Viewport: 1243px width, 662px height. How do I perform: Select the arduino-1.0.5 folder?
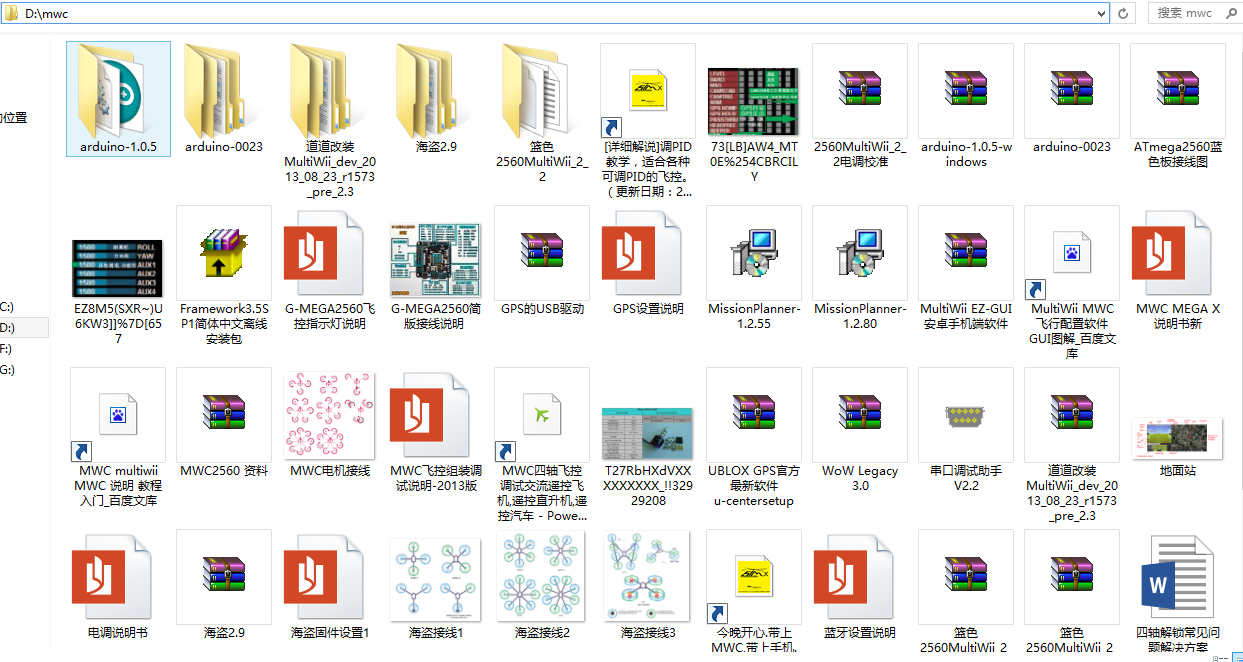[x=118, y=98]
